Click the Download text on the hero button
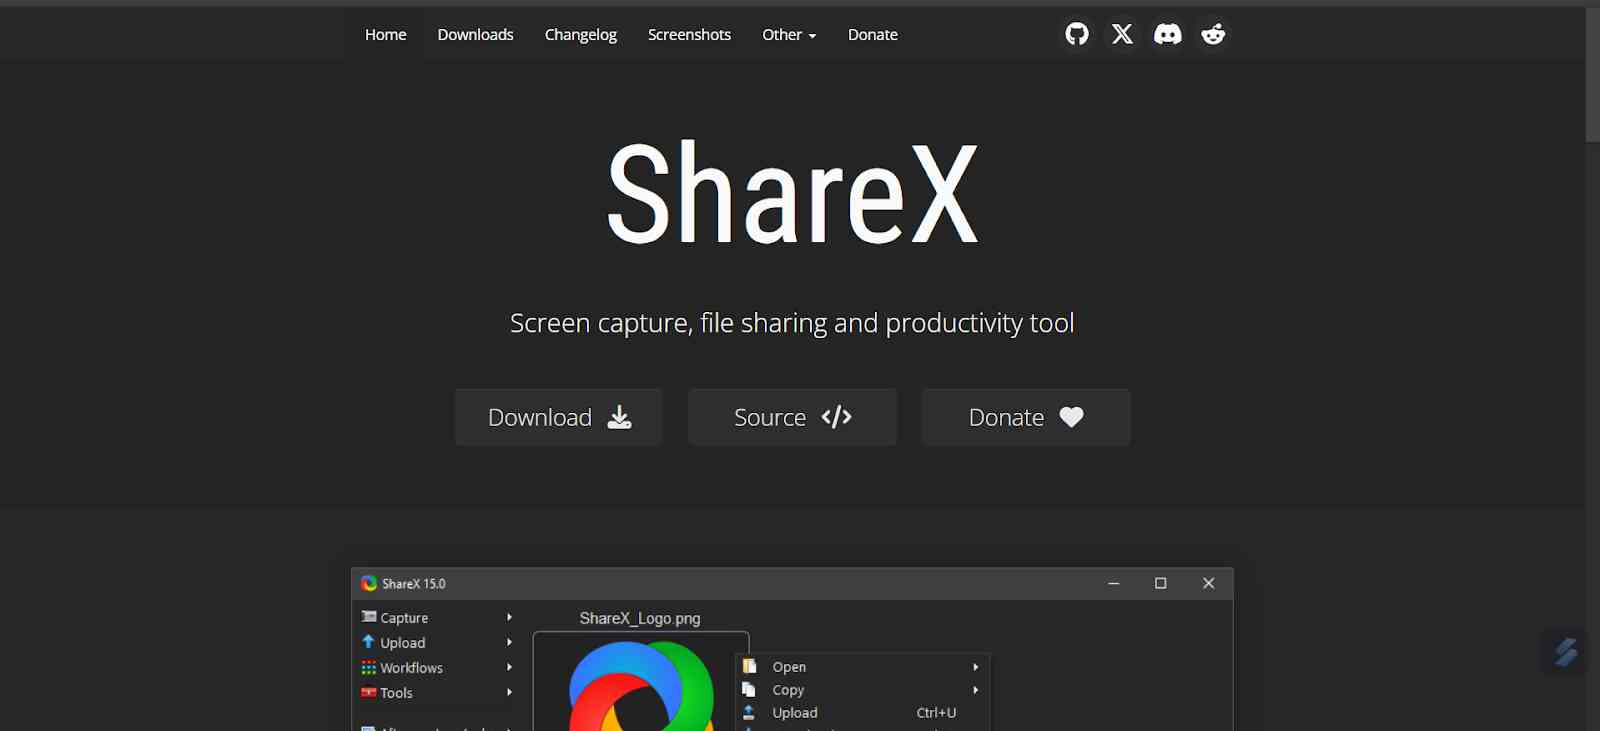Image resolution: width=1600 pixels, height=731 pixels. [x=540, y=417]
